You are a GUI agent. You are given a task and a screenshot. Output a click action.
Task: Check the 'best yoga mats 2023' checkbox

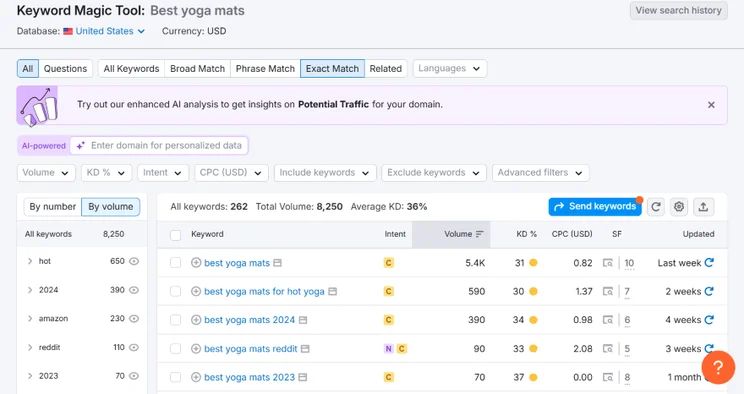pos(176,377)
